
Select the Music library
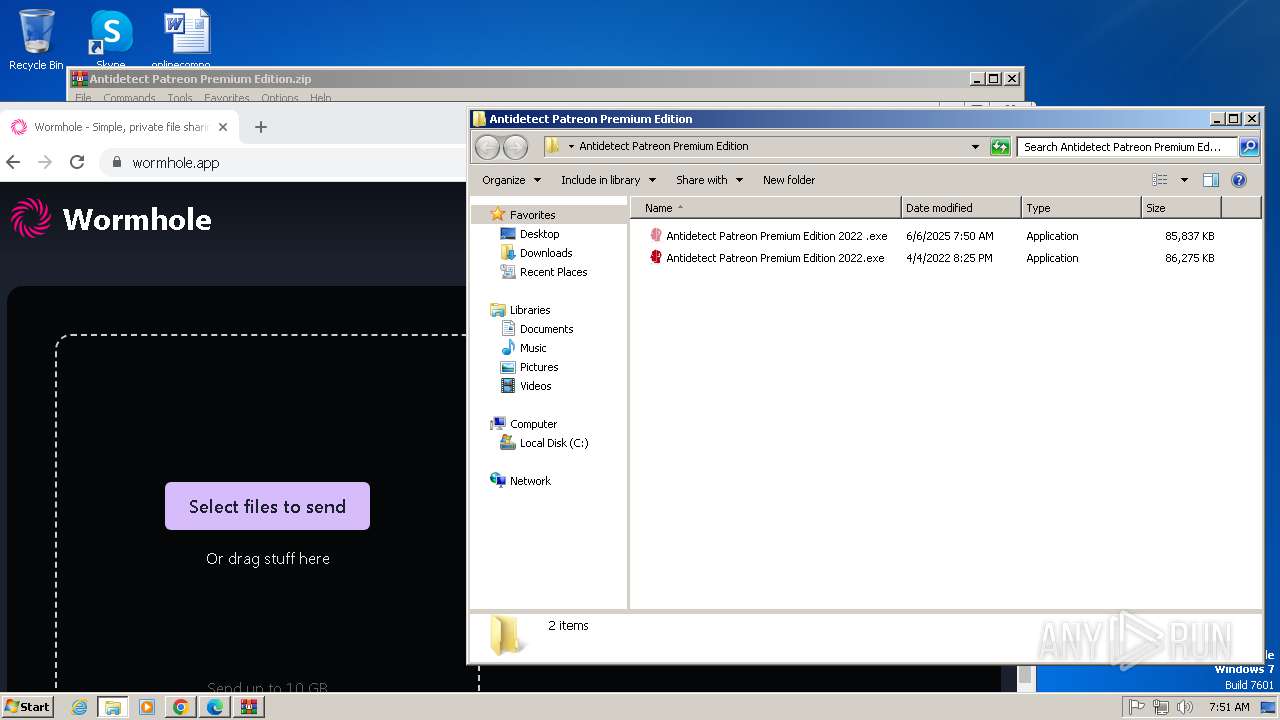pos(533,348)
